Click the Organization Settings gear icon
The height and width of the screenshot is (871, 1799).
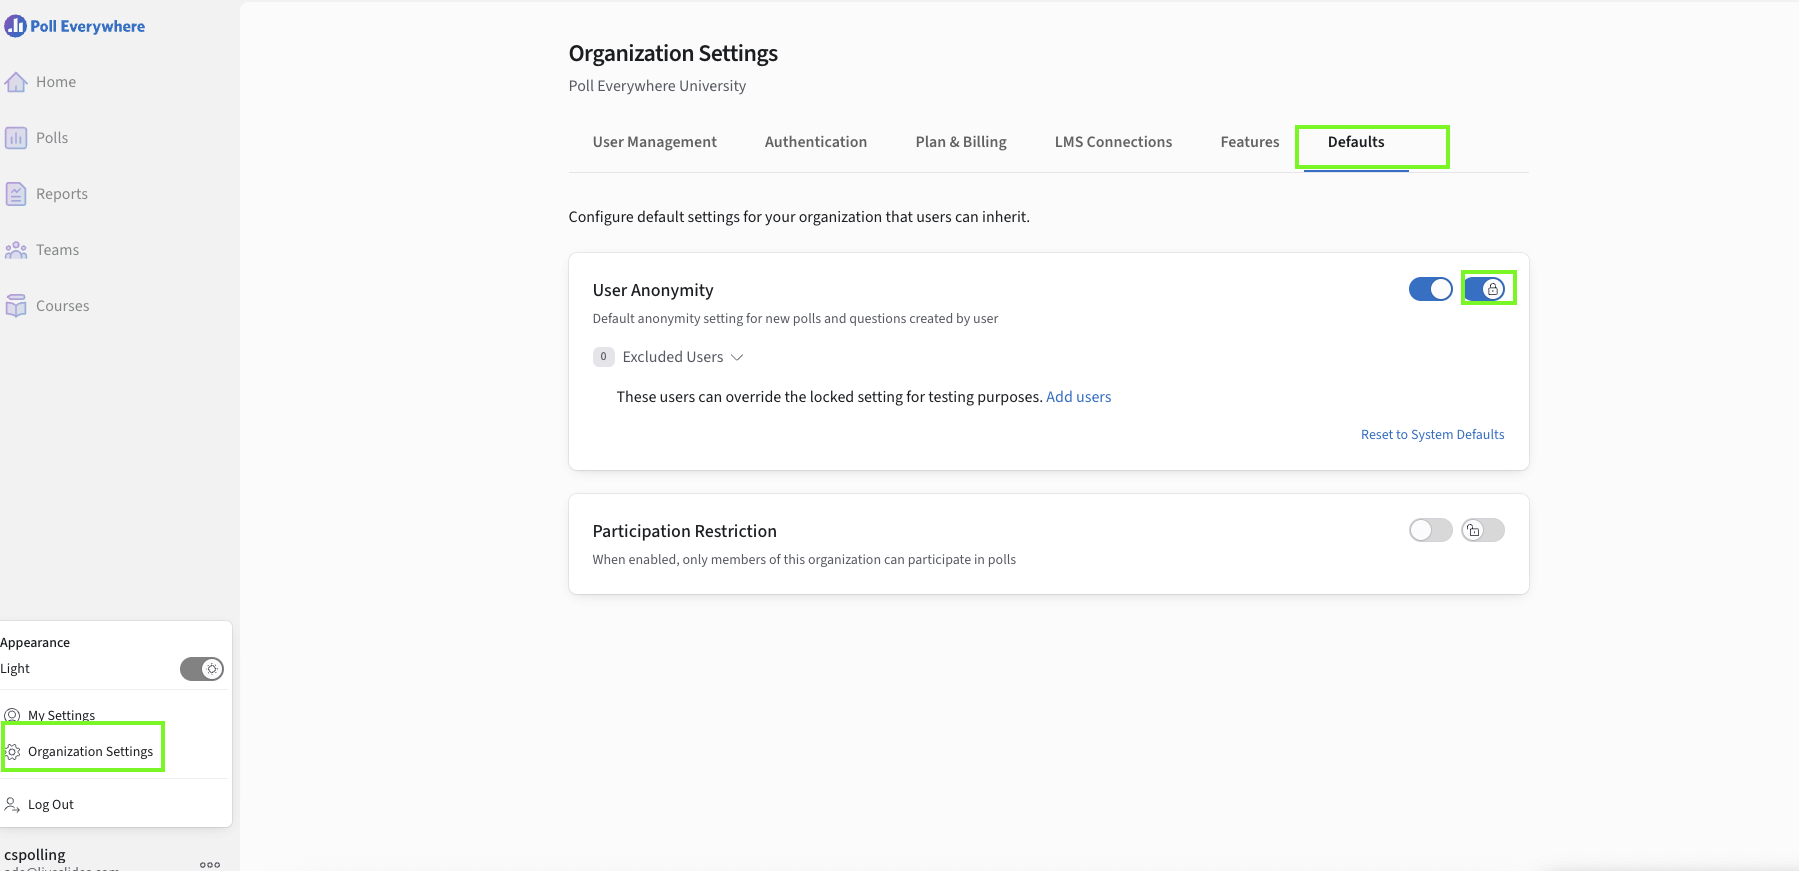pyautogui.click(x=13, y=752)
